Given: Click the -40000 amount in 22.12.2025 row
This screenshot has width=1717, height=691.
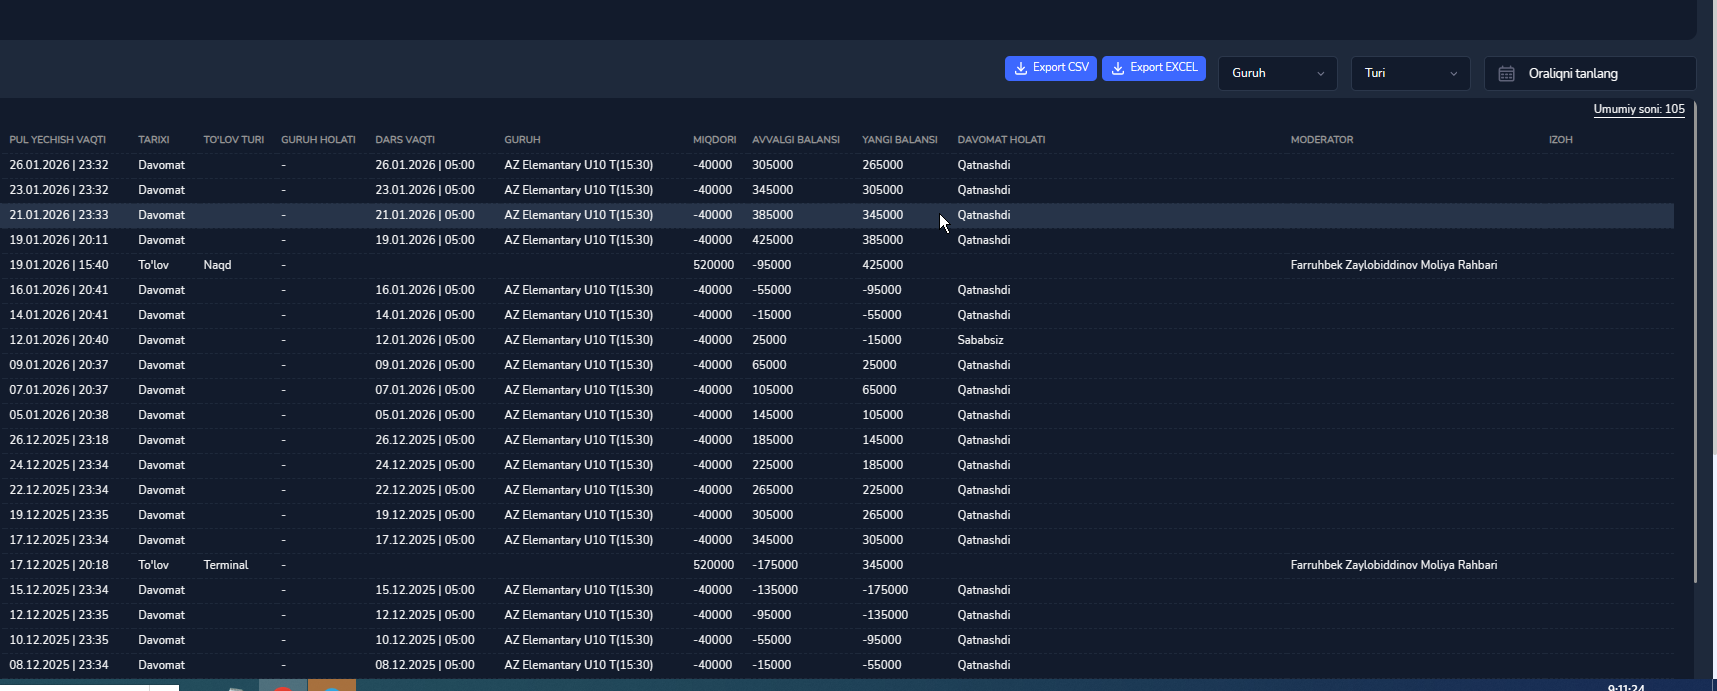Looking at the screenshot, I should [713, 490].
